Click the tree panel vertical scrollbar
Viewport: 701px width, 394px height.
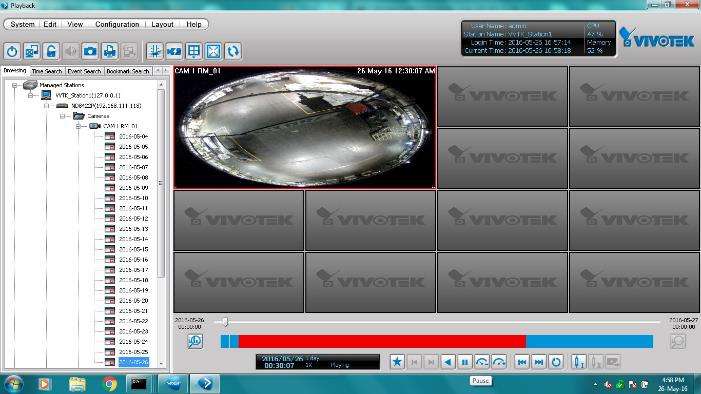161,183
